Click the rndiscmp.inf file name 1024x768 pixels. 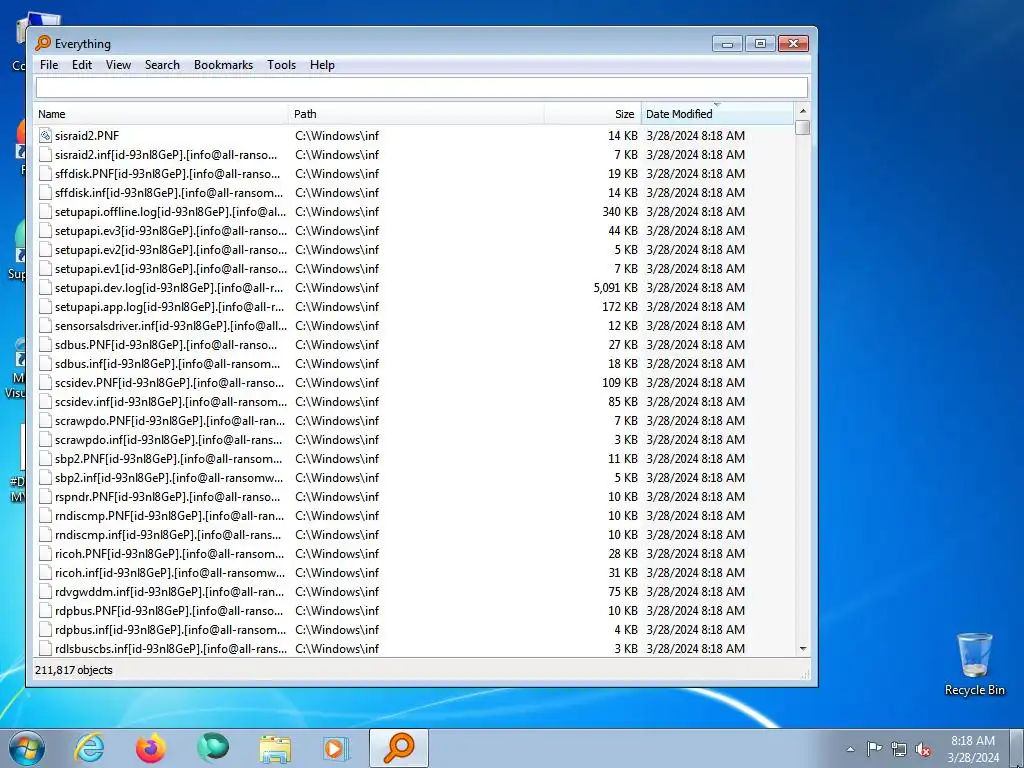click(x=168, y=535)
